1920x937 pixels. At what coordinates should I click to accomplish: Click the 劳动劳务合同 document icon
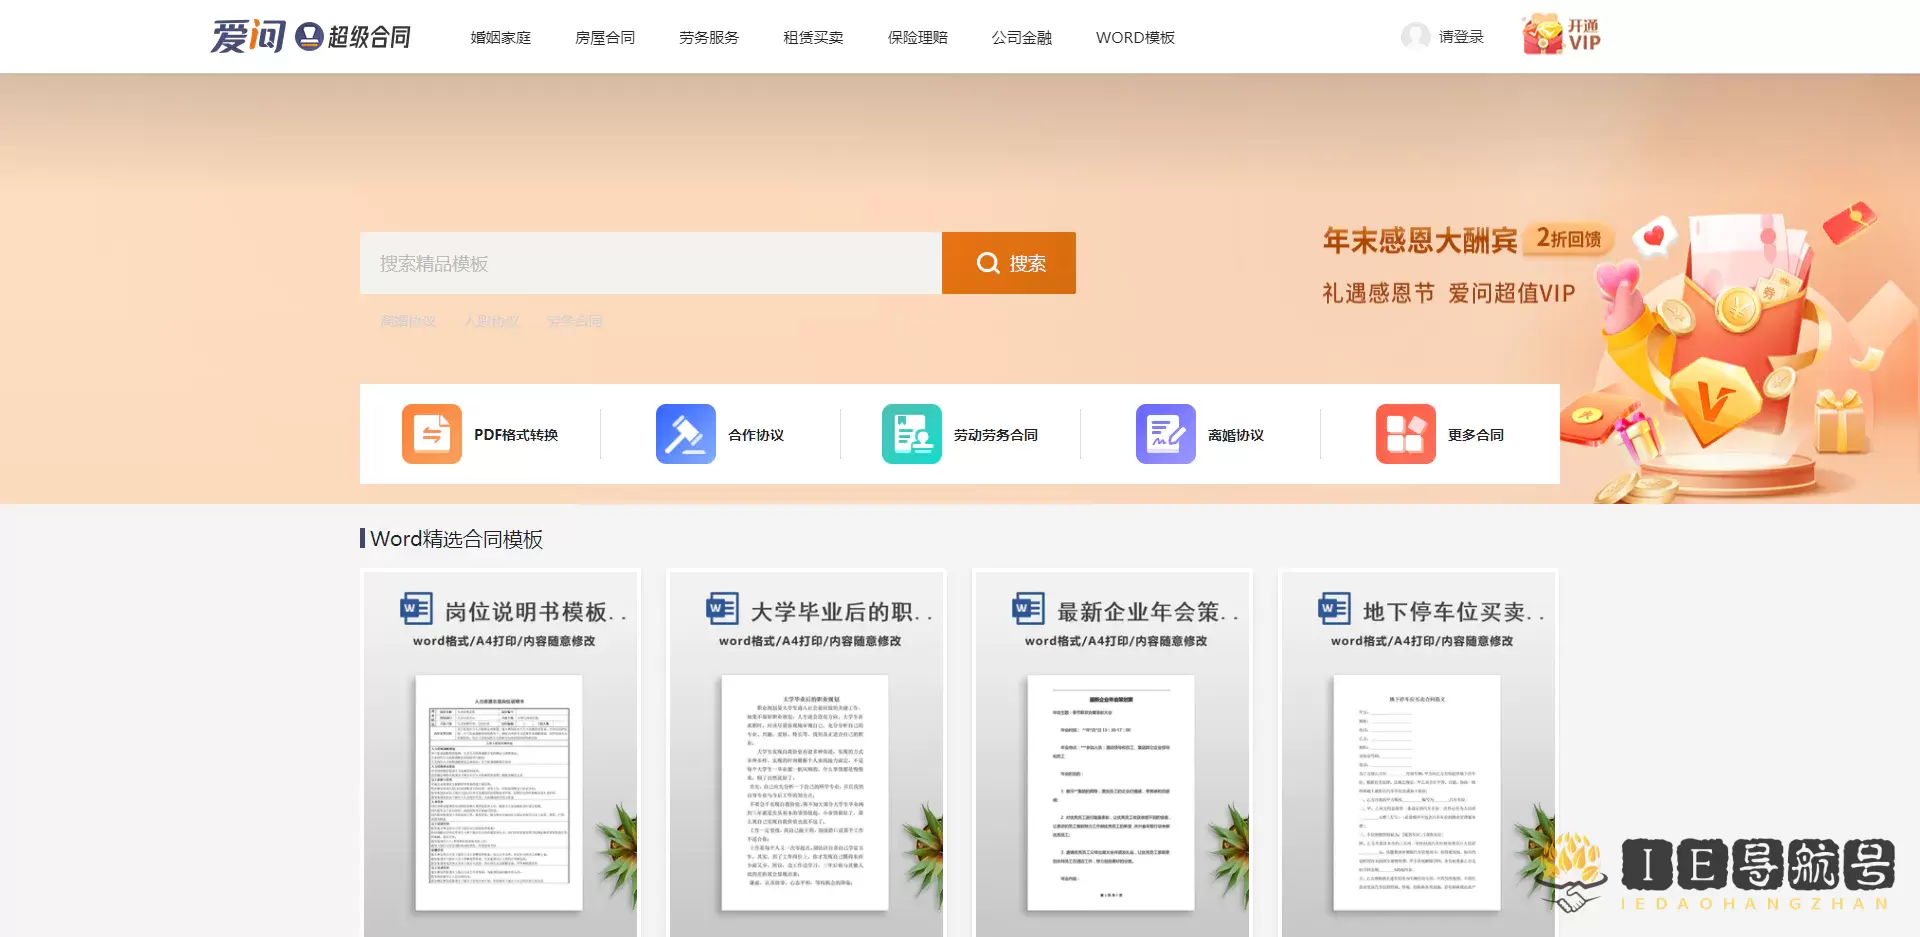pyautogui.click(x=911, y=433)
